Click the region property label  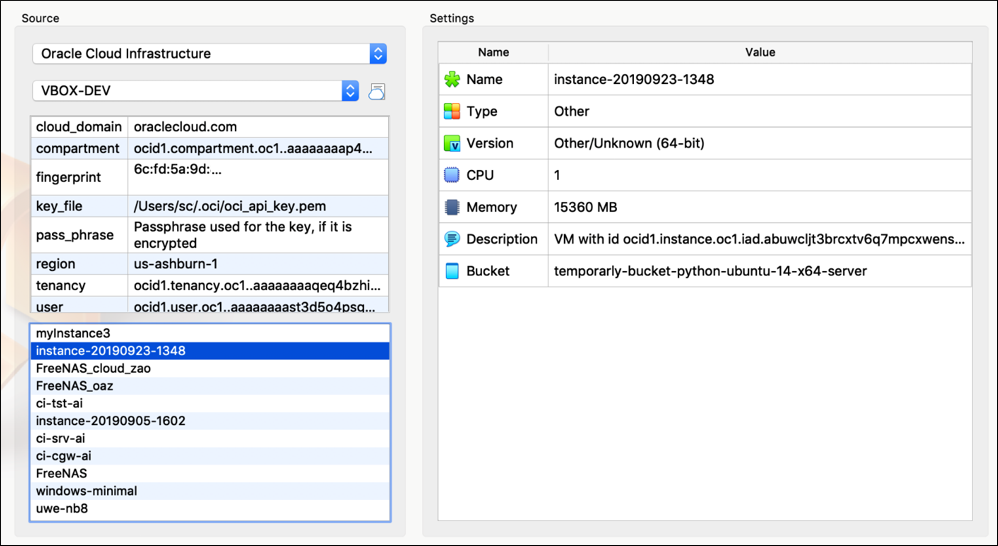point(79,264)
